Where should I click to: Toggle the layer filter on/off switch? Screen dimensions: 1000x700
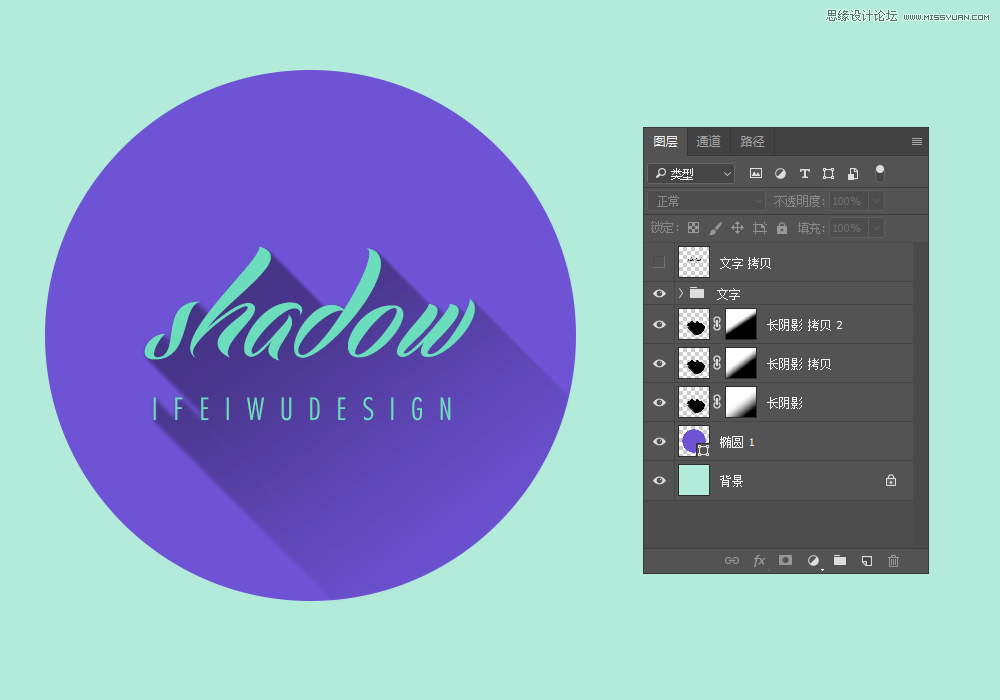coord(880,173)
